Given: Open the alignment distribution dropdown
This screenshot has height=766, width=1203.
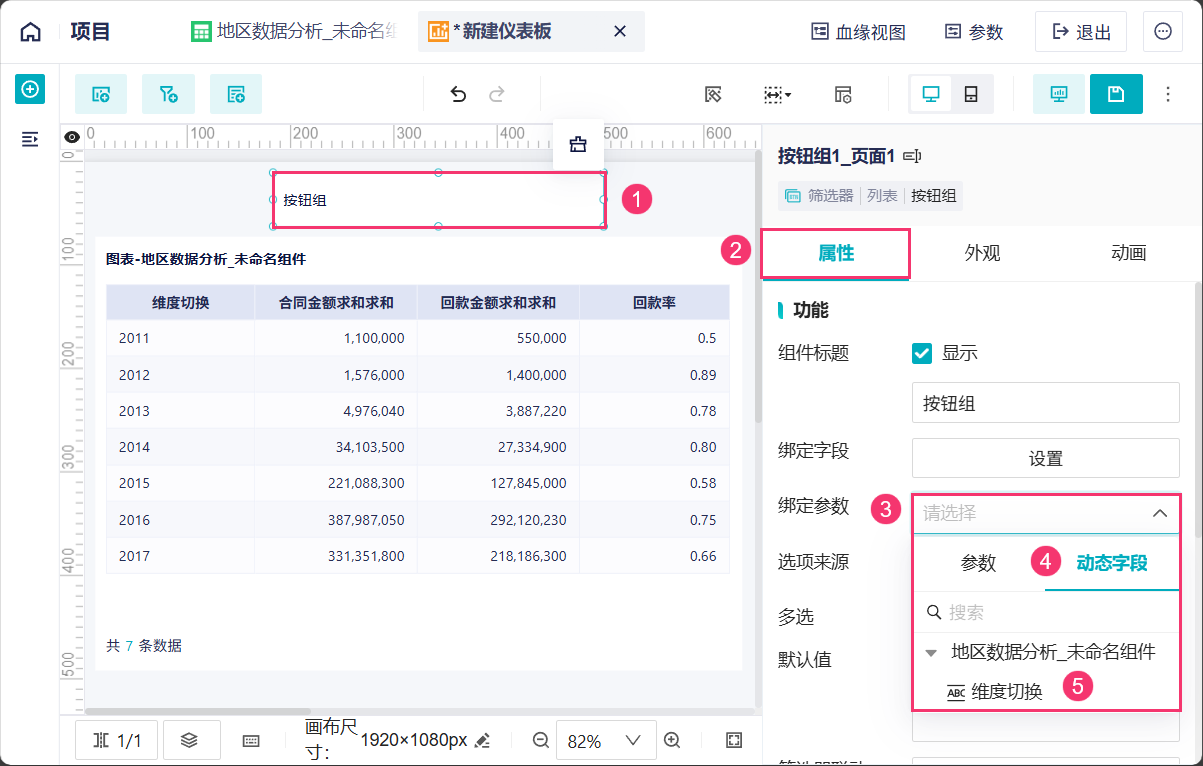Looking at the screenshot, I should (x=777, y=95).
